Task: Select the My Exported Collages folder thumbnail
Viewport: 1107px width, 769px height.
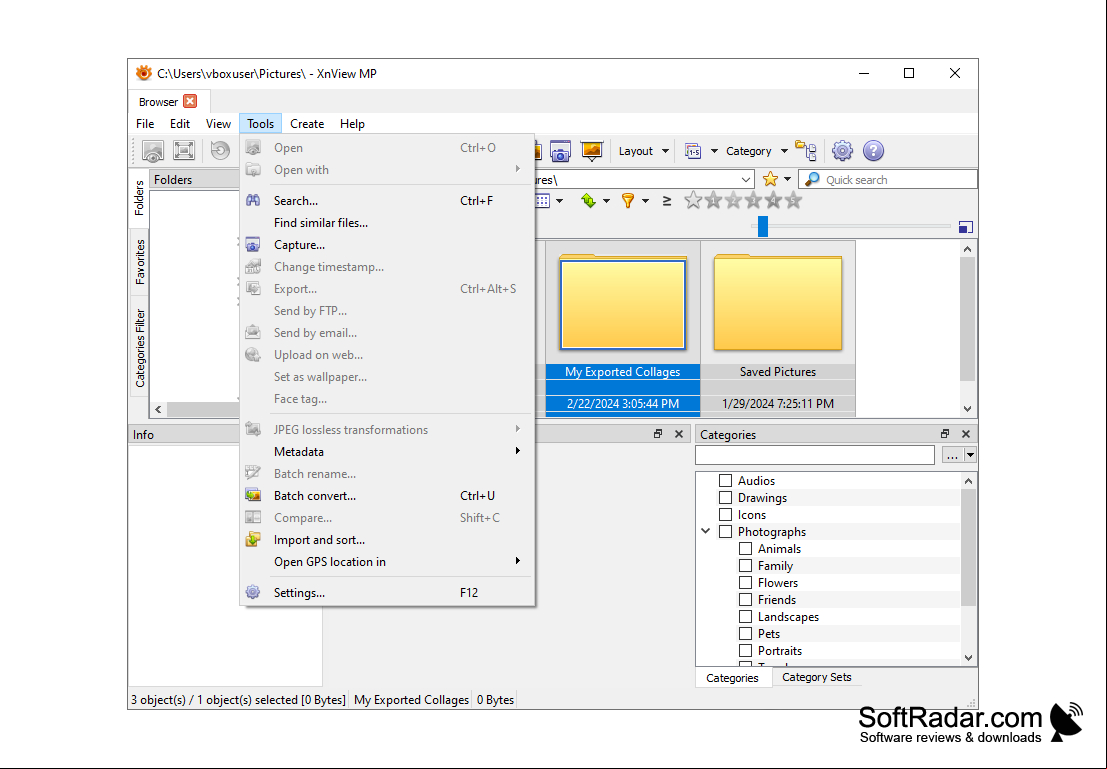Action: click(x=623, y=328)
